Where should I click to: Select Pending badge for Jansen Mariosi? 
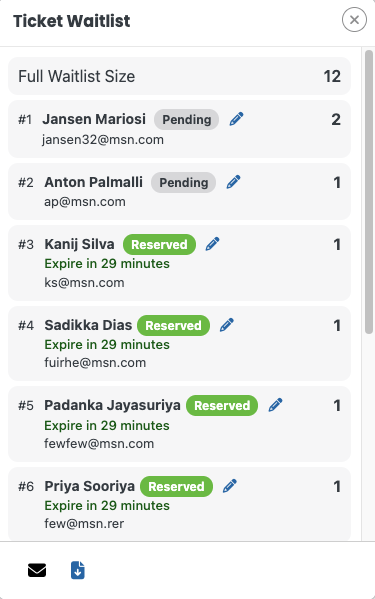(x=186, y=120)
